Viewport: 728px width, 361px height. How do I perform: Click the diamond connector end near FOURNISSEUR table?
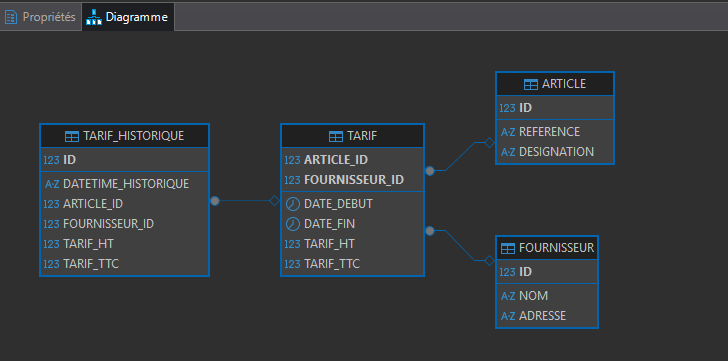click(489, 261)
